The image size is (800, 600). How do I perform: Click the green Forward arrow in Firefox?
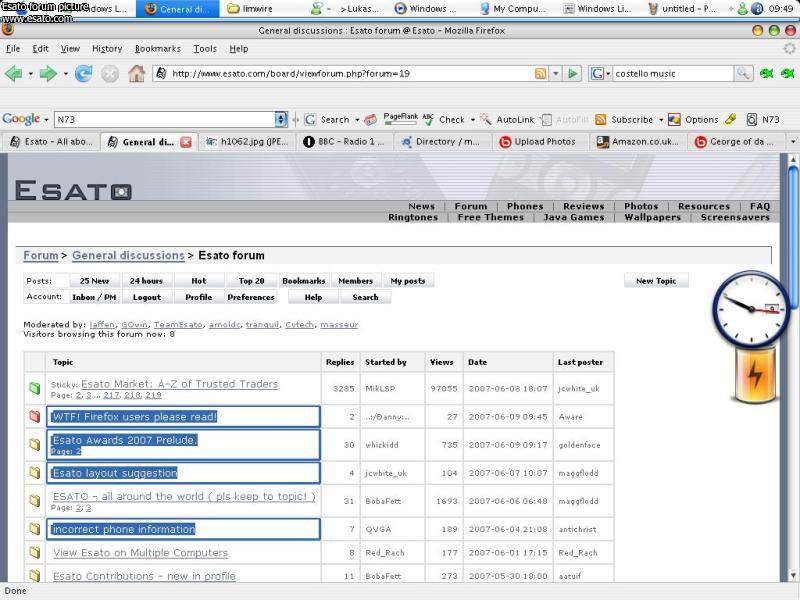tap(48, 73)
